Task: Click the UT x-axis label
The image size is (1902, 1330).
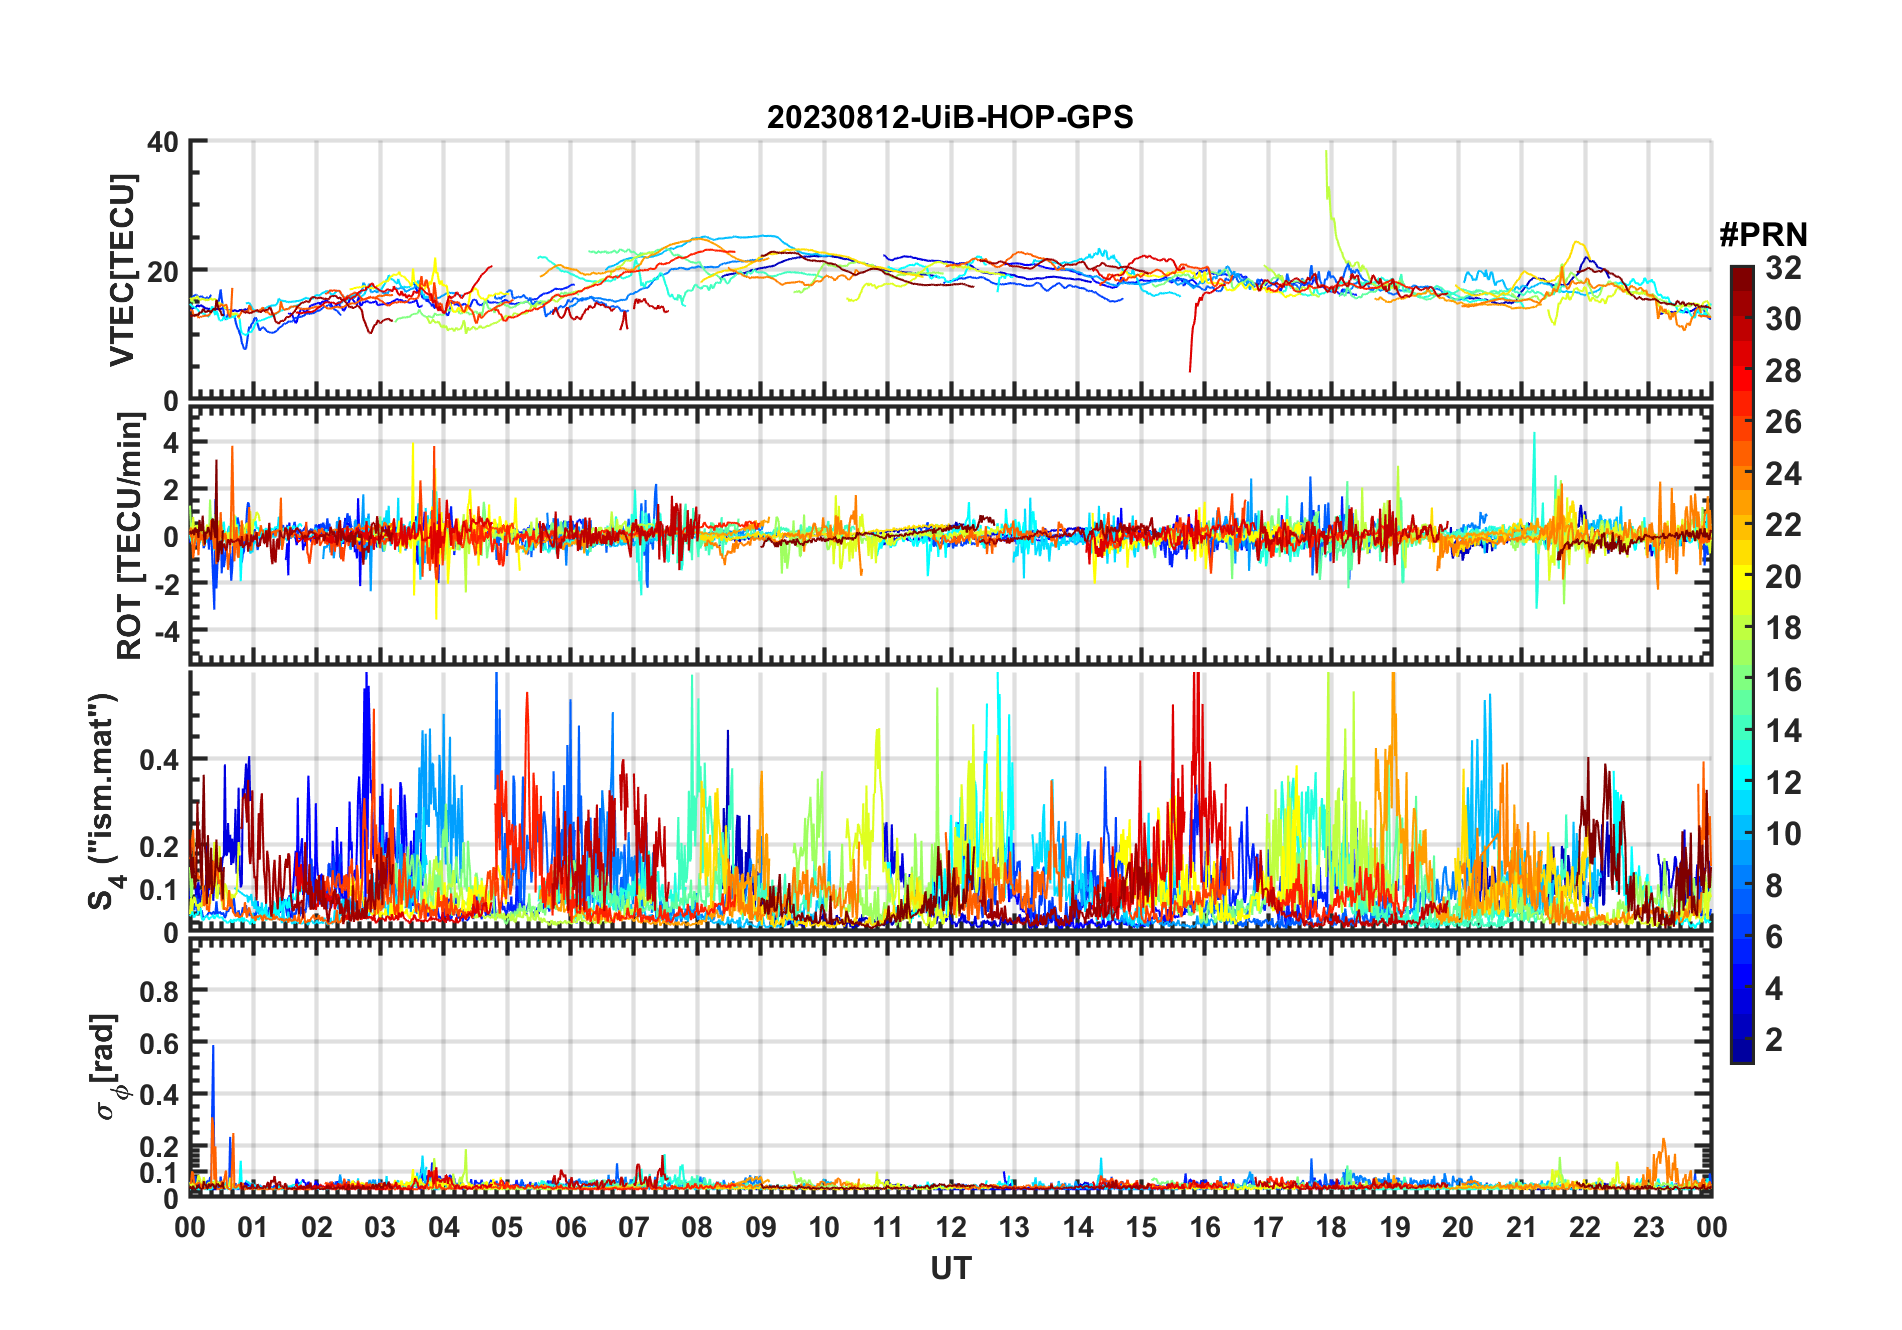Action: [950, 1269]
